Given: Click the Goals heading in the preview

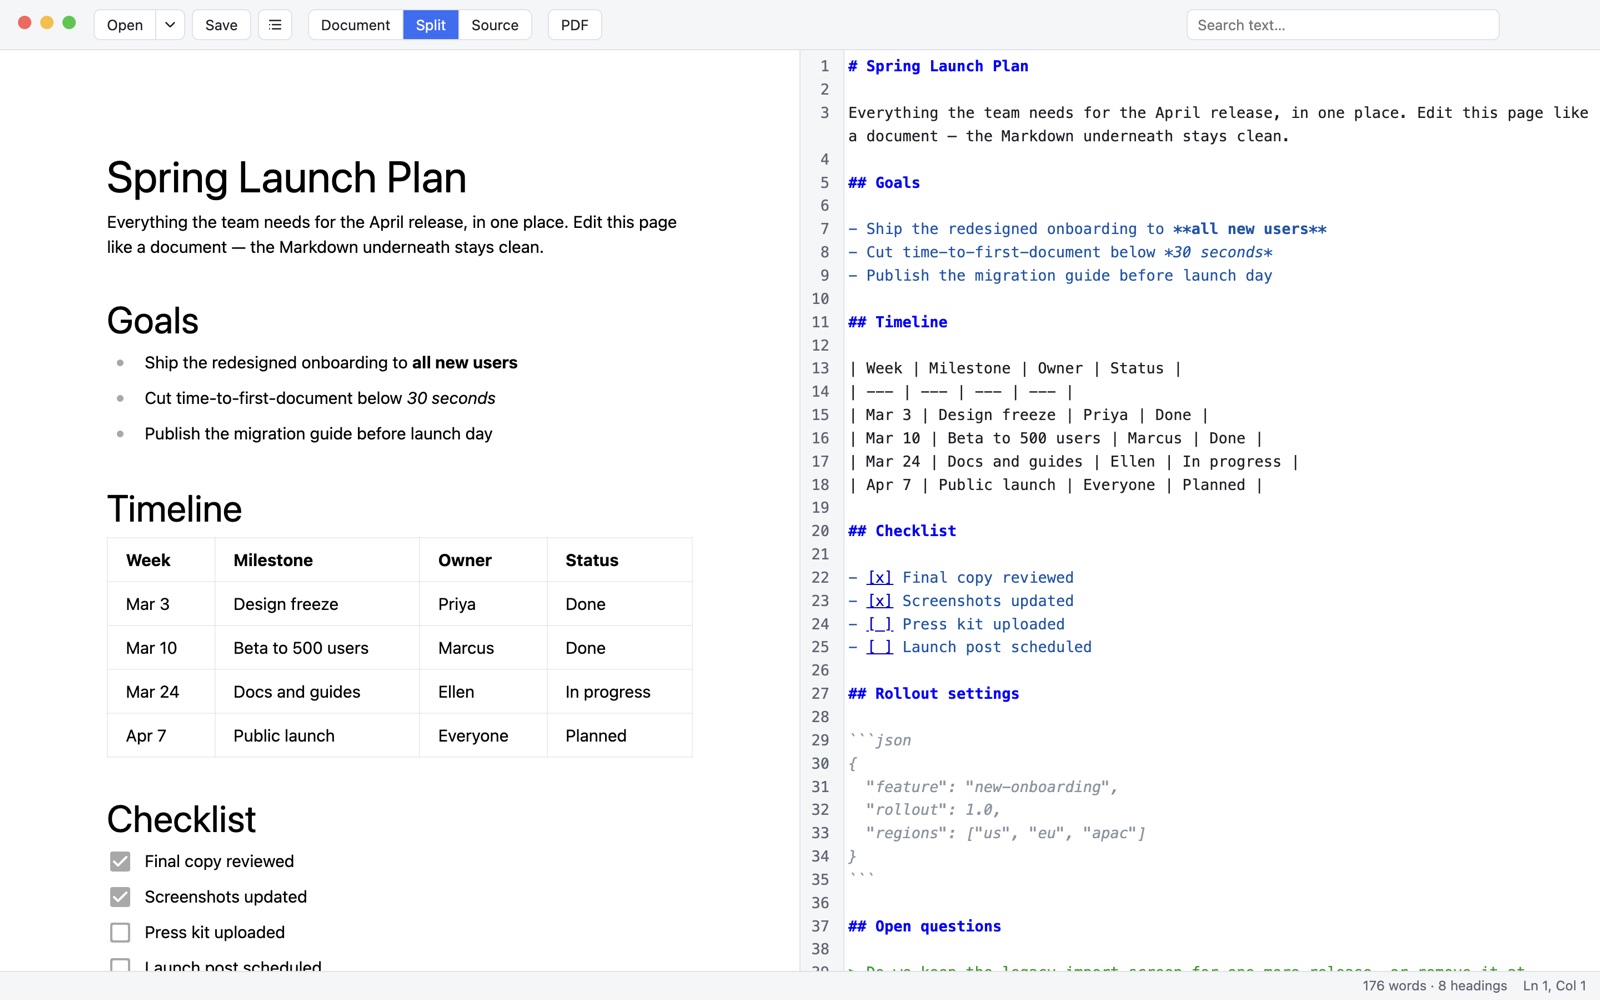Looking at the screenshot, I should [153, 321].
